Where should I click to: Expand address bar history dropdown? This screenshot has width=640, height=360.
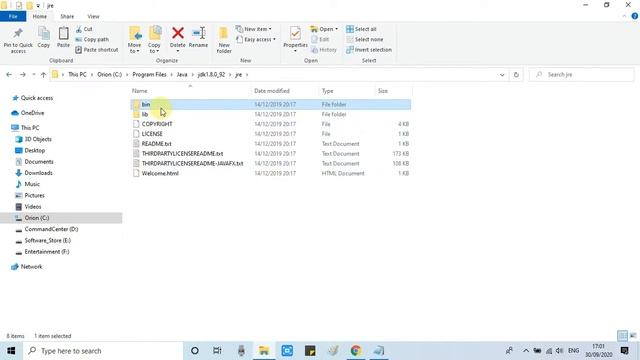point(502,75)
